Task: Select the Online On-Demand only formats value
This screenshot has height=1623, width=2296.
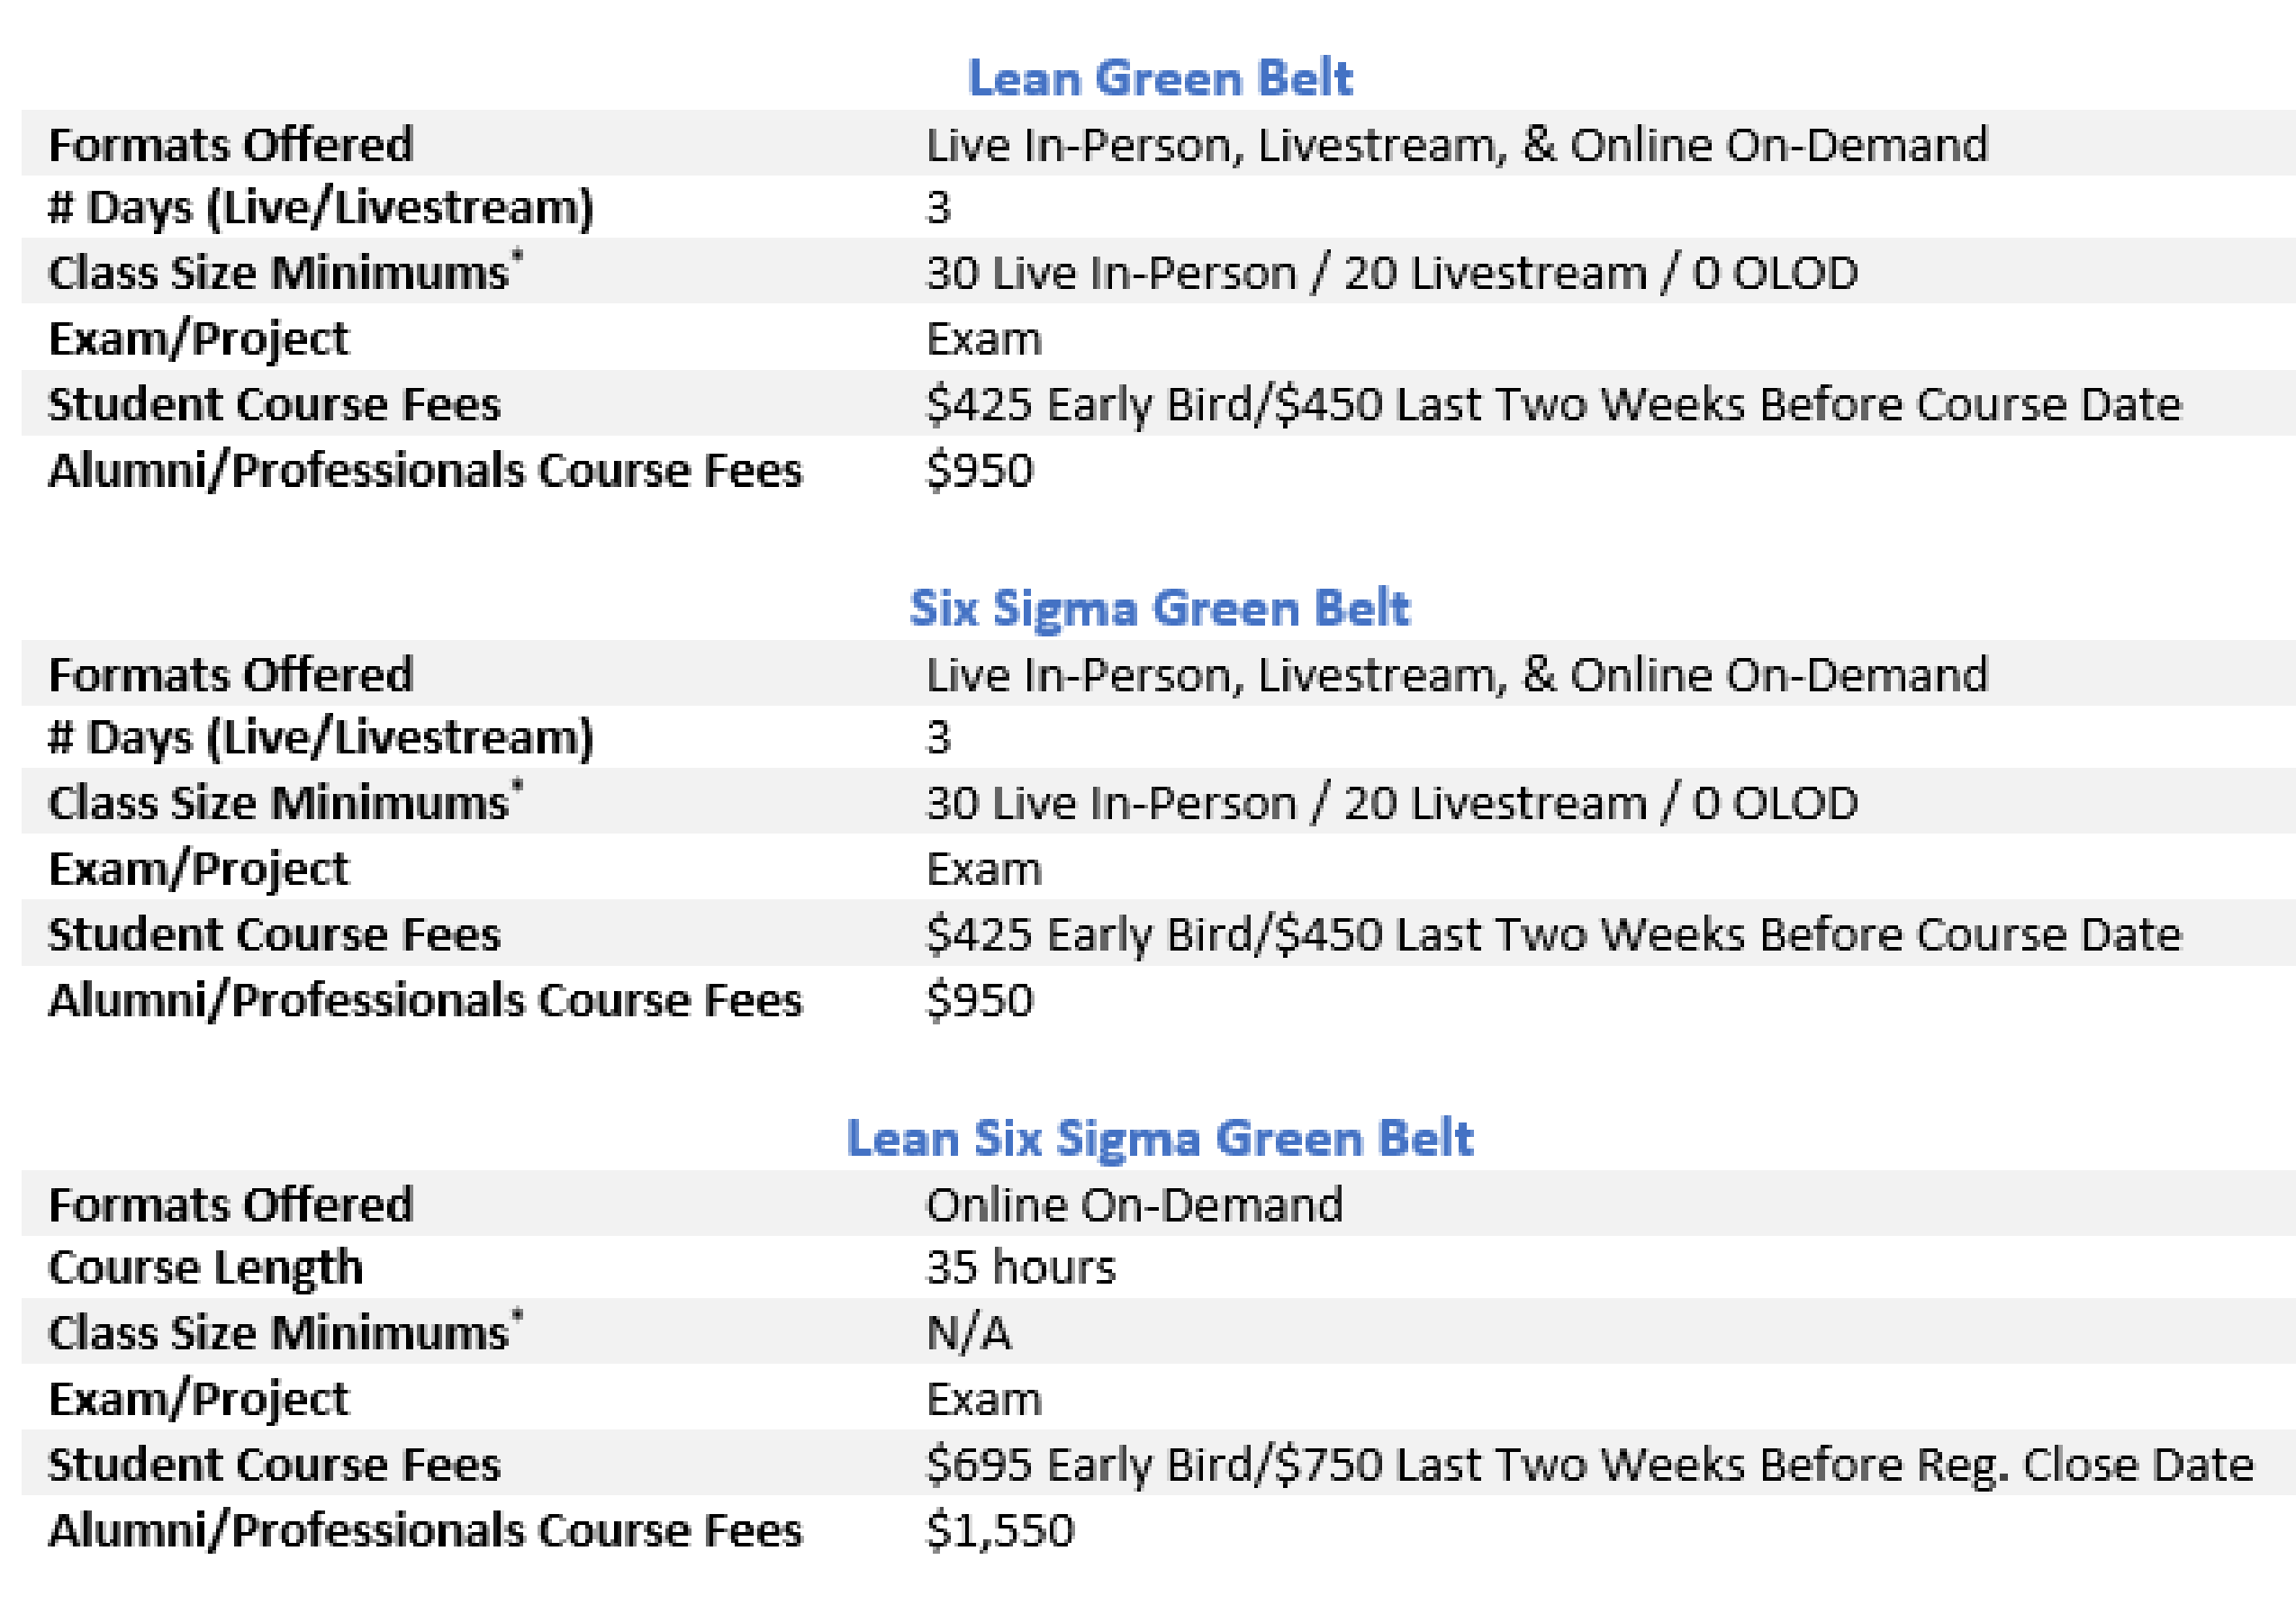Action: click(x=1134, y=1204)
